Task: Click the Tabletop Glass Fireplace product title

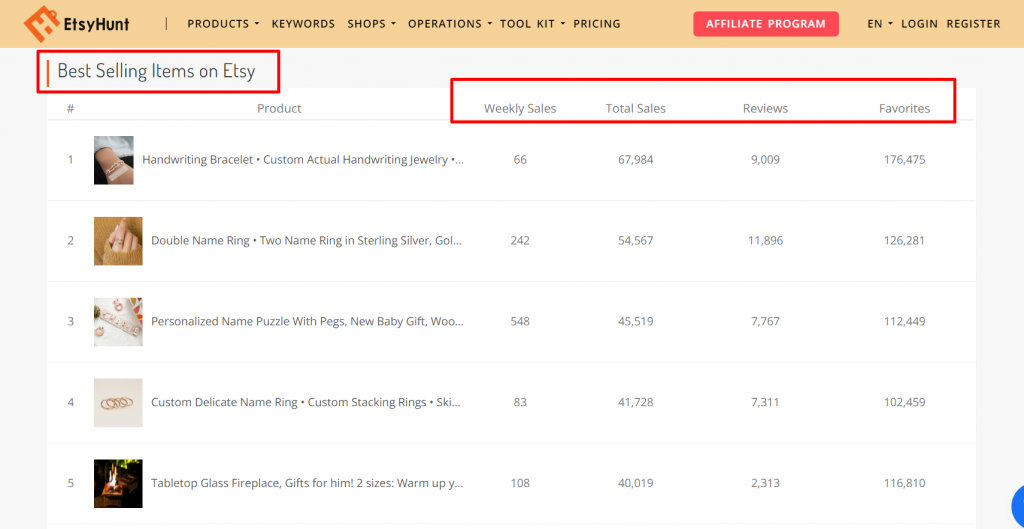Action: coord(307,483)
